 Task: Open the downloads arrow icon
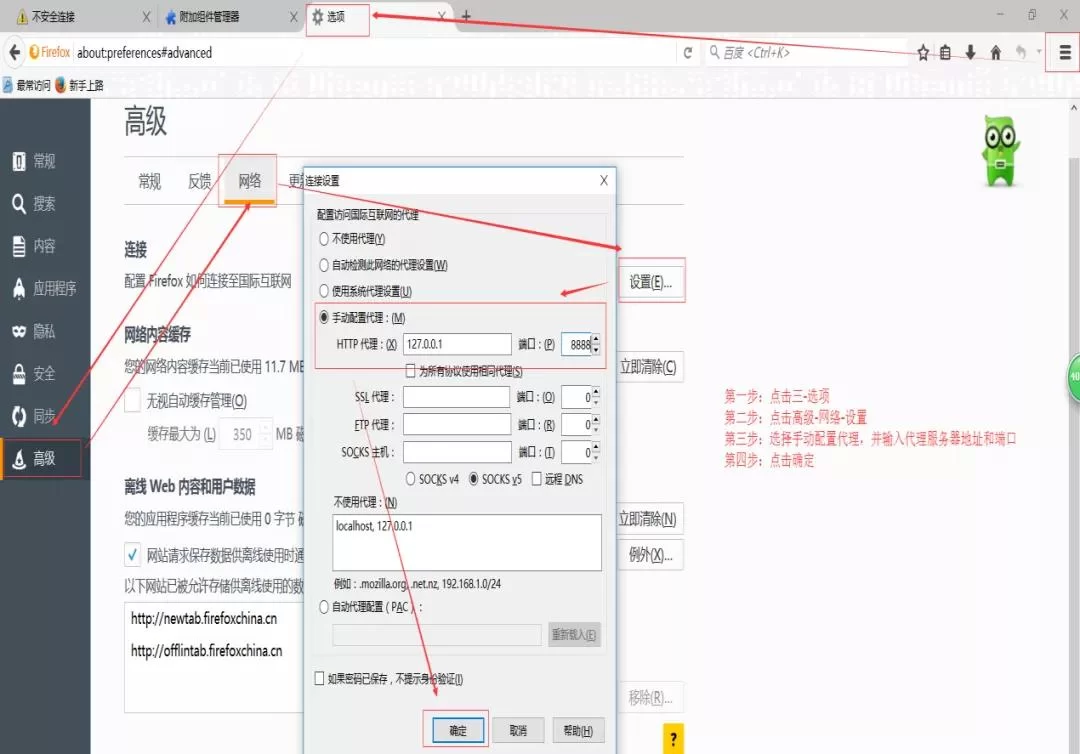970,53
